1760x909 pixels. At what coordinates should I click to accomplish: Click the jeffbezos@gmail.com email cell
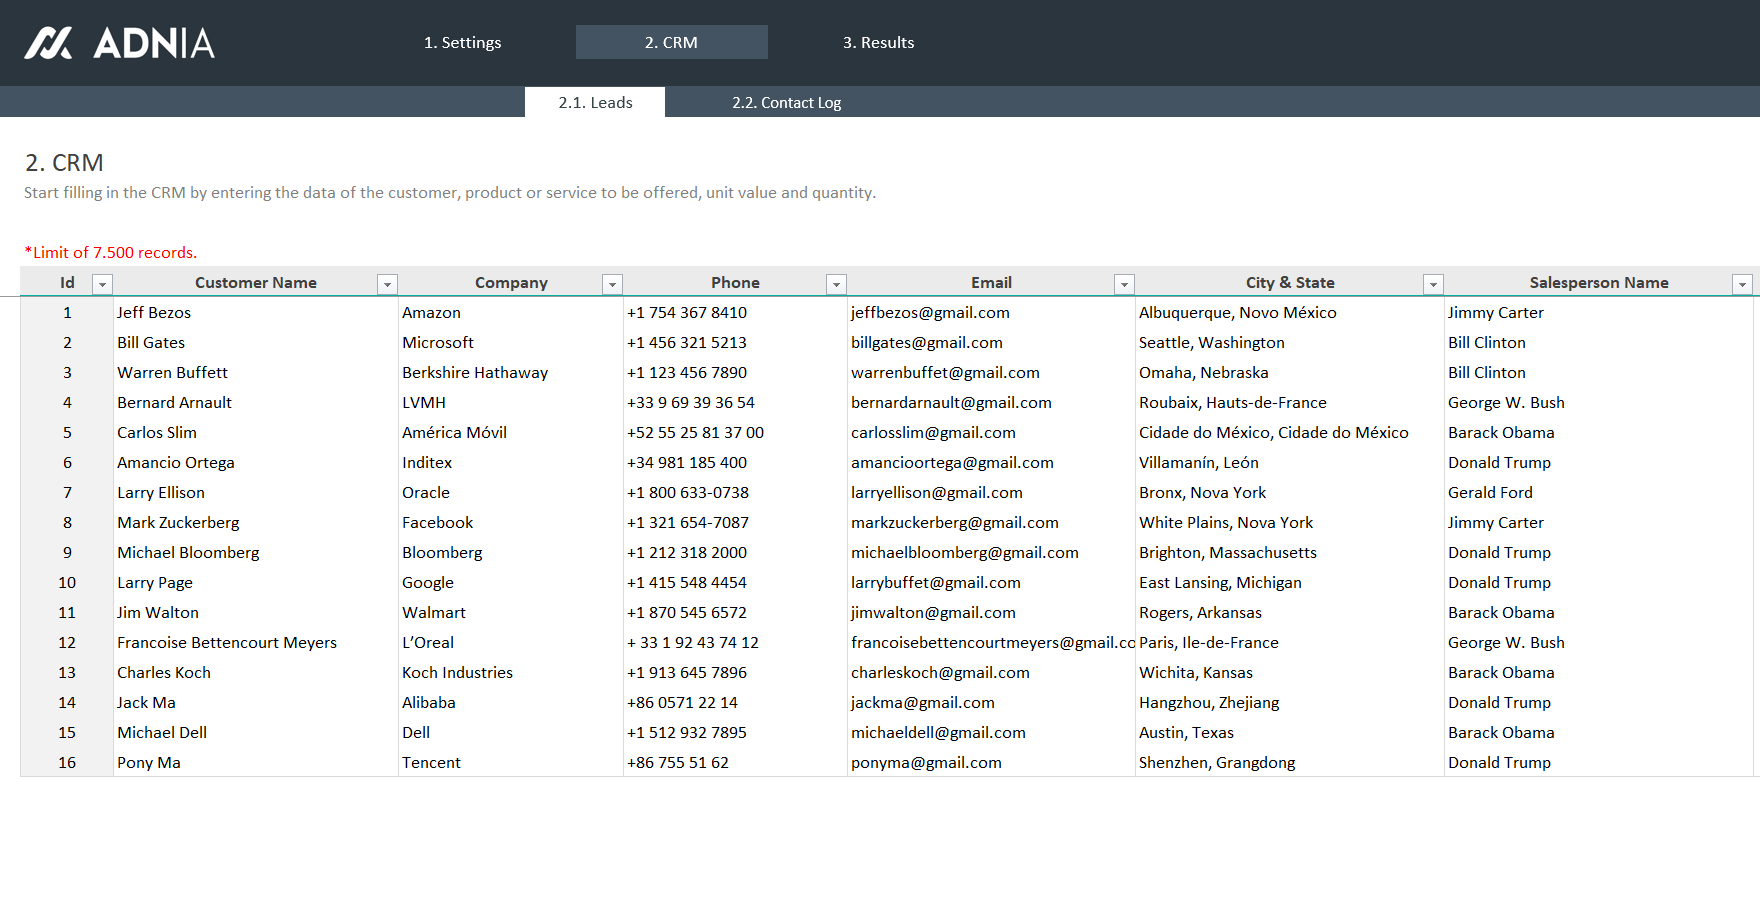(991, 312)
